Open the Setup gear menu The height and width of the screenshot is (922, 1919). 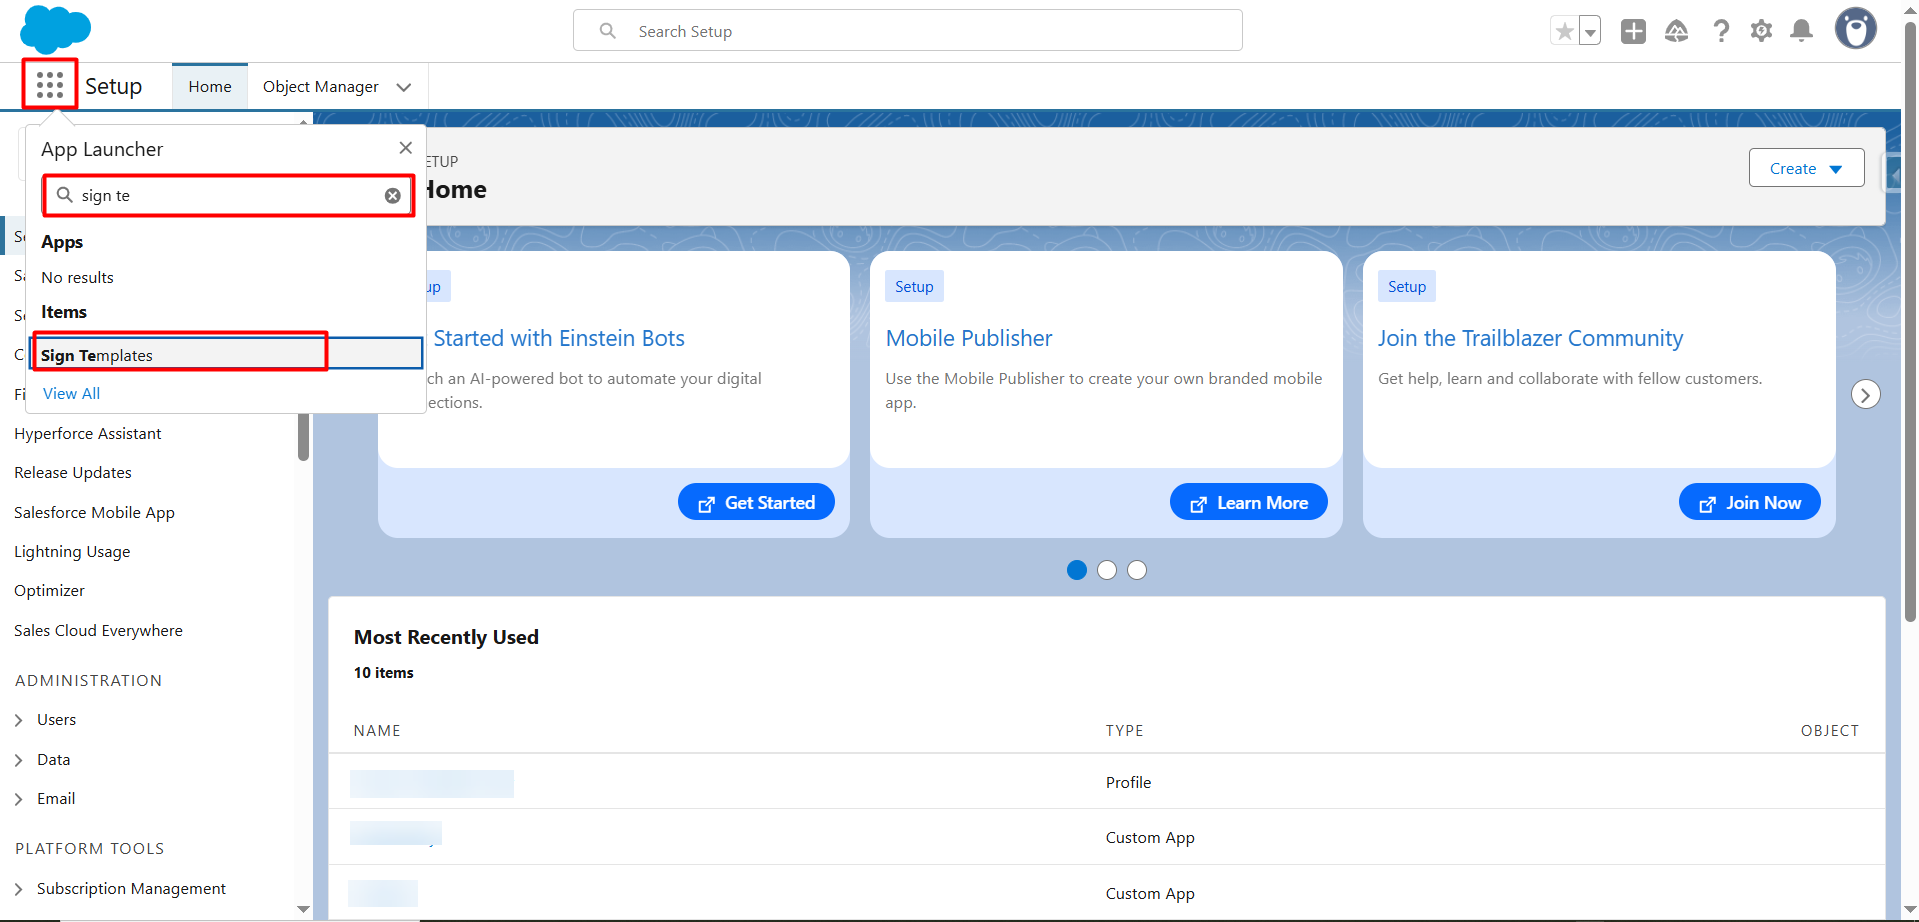(1761, 31)
